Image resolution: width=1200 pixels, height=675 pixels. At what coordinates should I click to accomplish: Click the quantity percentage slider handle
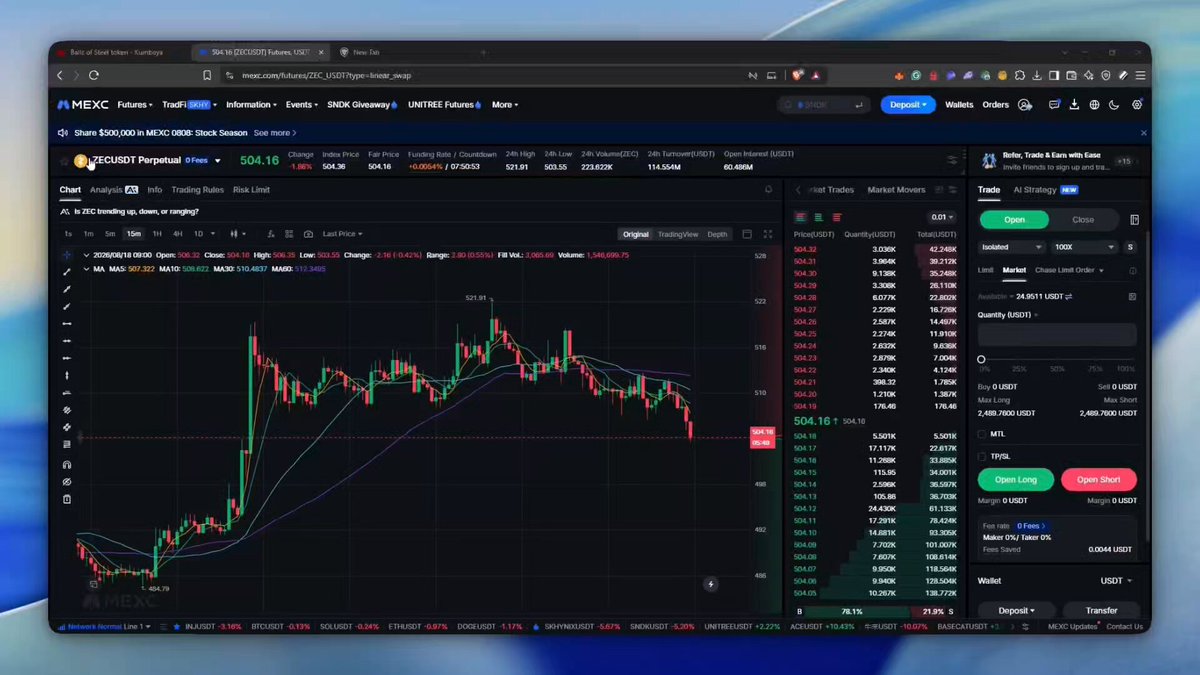[981, 359]
